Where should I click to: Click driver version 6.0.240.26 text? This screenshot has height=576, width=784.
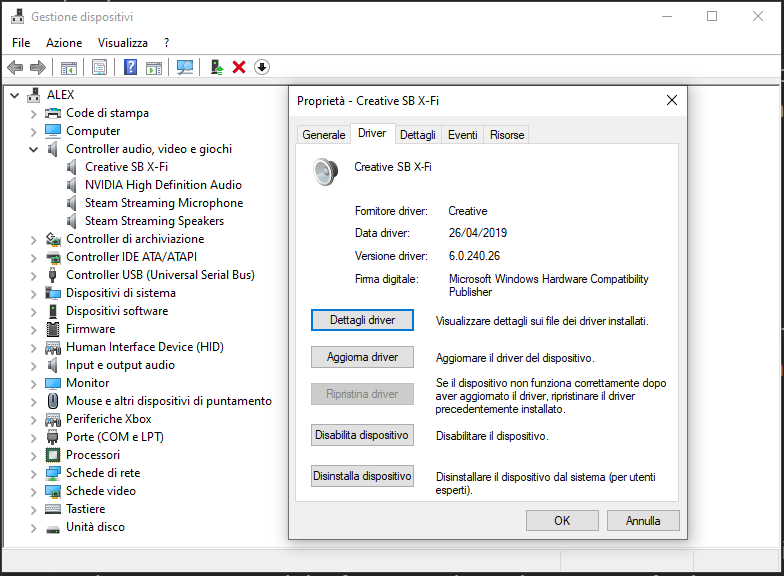click(x=474, y=256)
